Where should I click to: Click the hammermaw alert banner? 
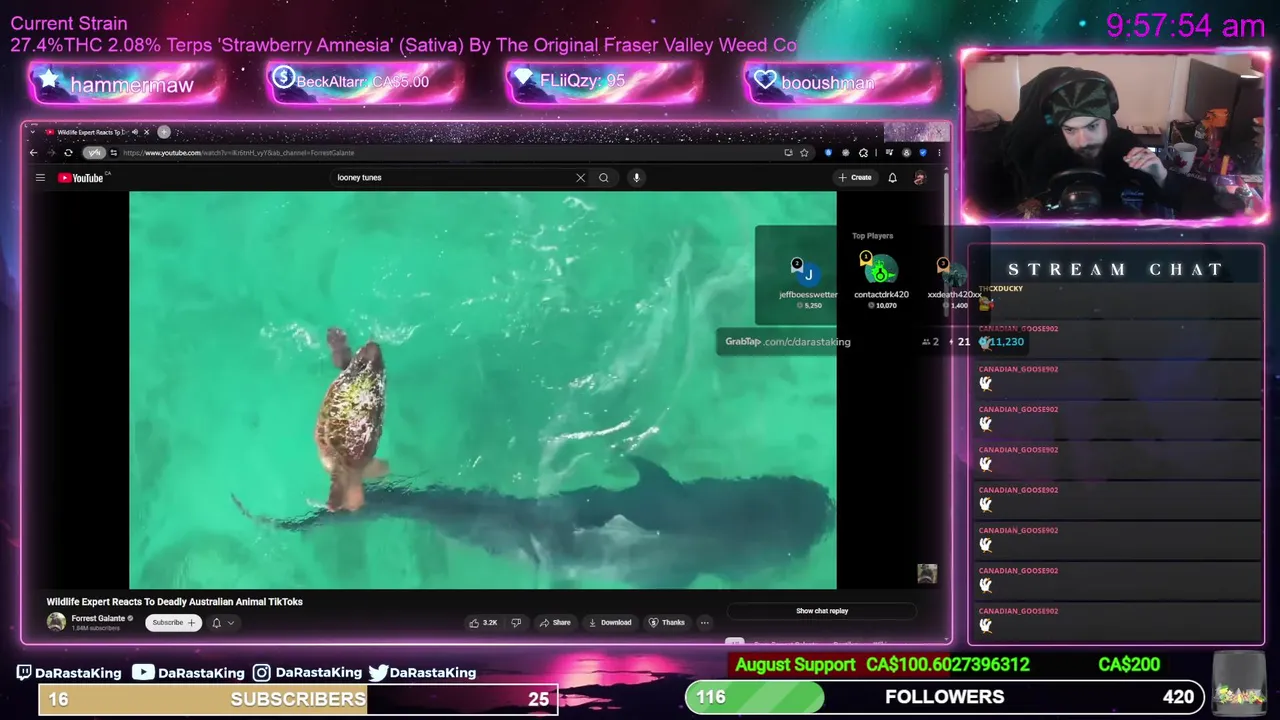tap(125, 84)
